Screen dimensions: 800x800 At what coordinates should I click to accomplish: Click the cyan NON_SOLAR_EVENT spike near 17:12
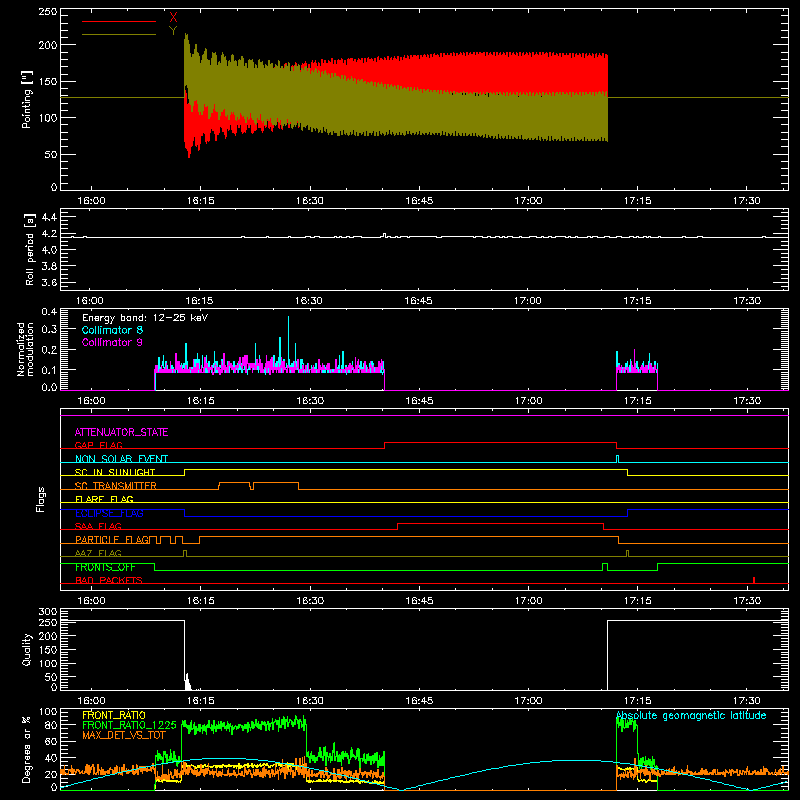click(x=617, y=459)
